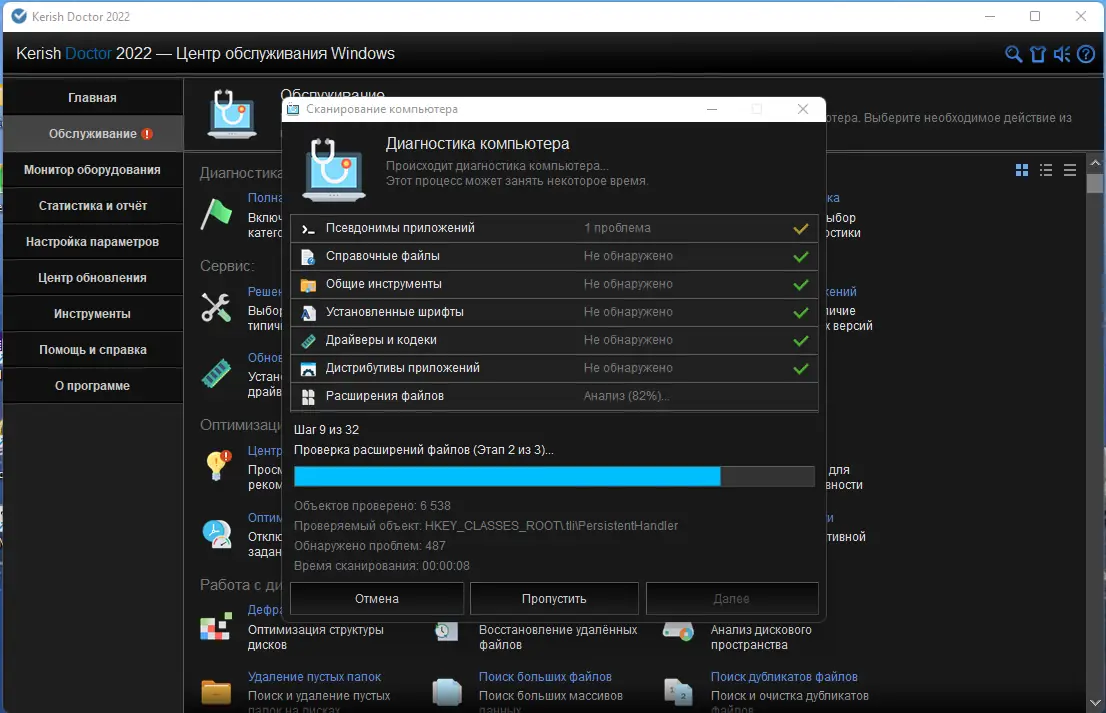Open the search magnifier icon in header
1106x713 pixels.
tap(1013, 54)
